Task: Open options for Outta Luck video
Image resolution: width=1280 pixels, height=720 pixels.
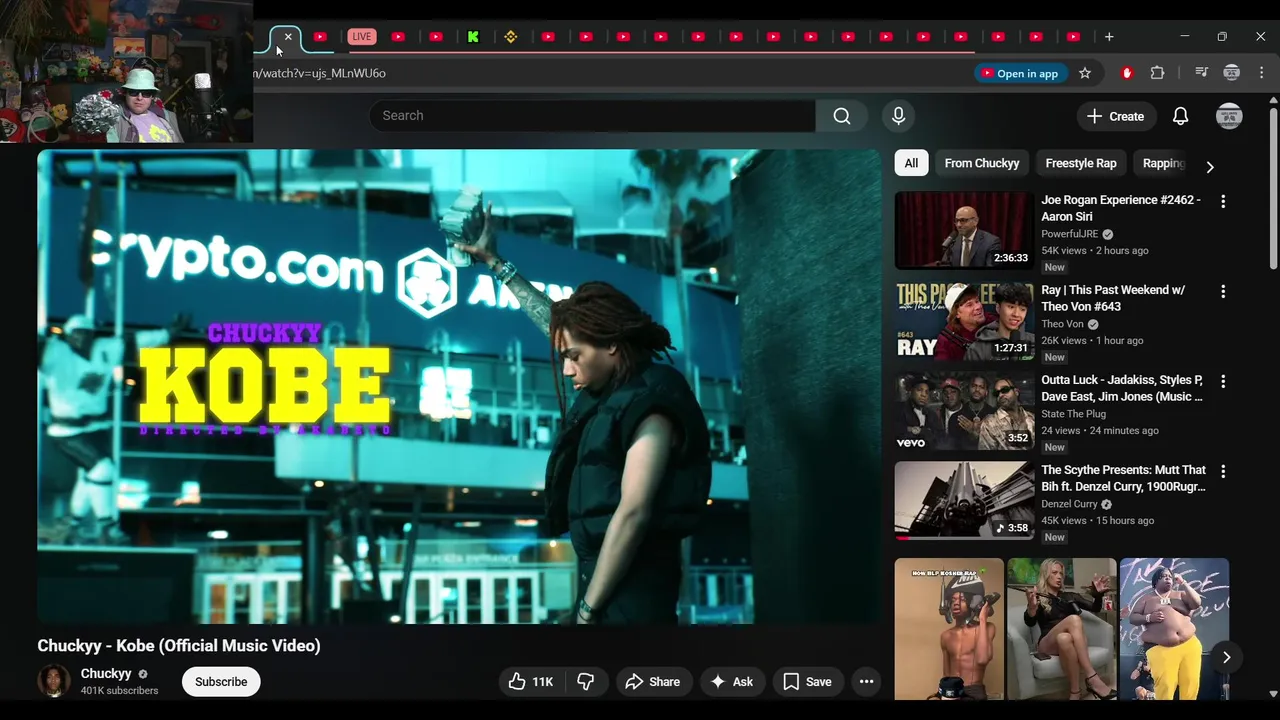Action: point(1222,381)
